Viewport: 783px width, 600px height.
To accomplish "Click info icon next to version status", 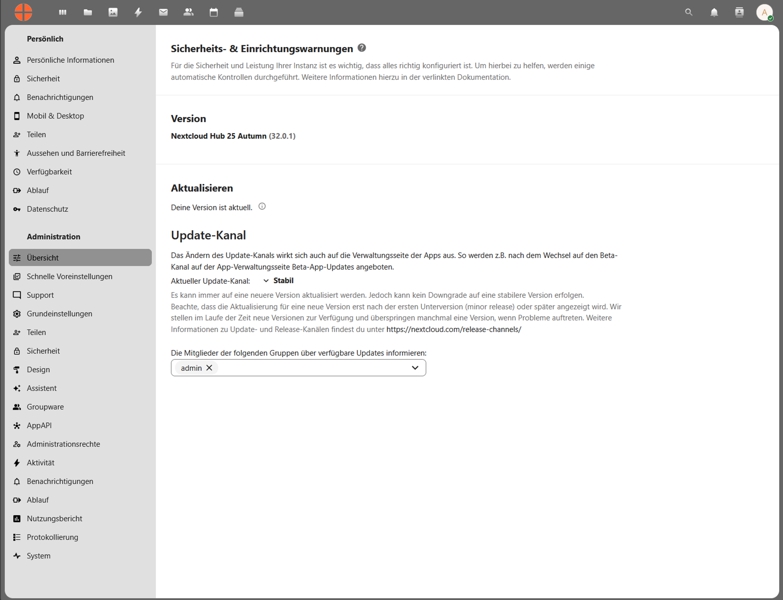I will [x=262, y=207].
